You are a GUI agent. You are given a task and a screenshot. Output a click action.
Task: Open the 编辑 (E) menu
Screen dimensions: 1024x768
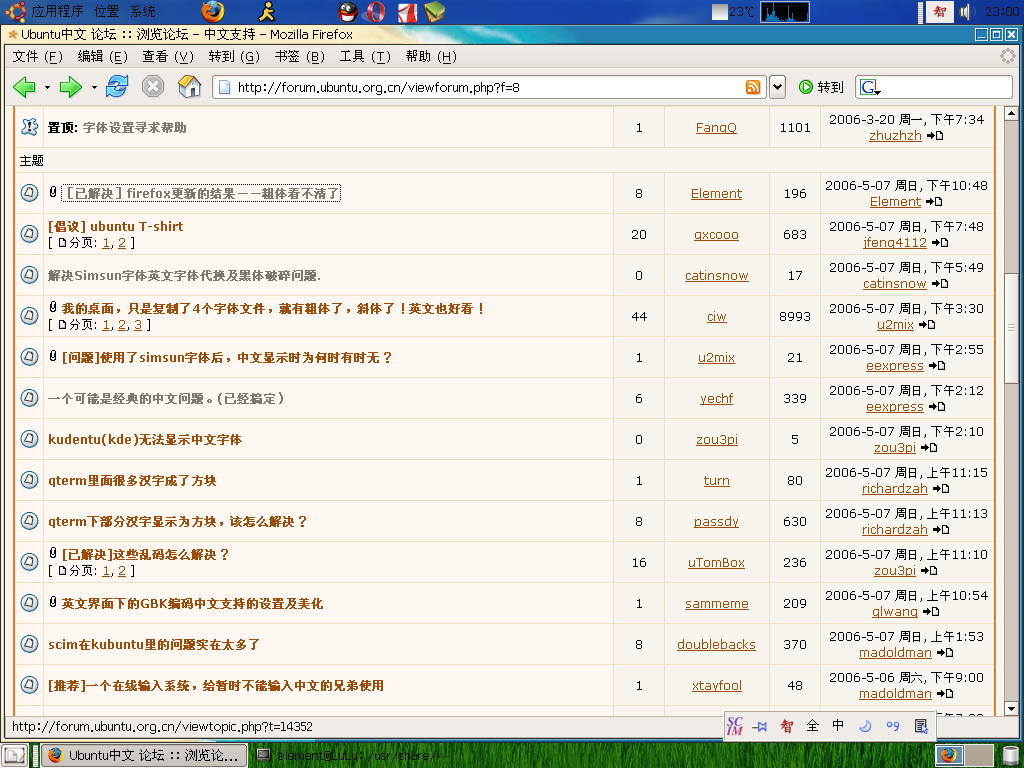(103, 57)
